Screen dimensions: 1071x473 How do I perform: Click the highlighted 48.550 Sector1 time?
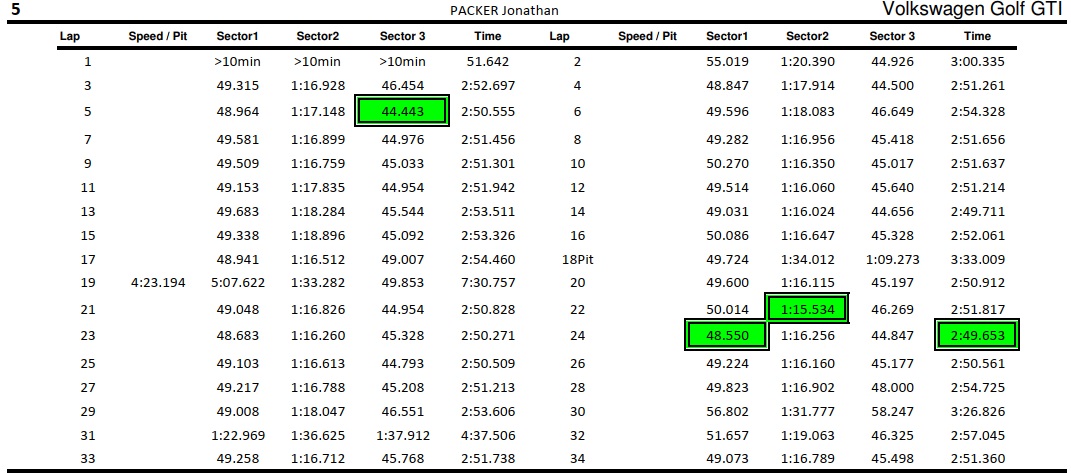click(727, 335)
